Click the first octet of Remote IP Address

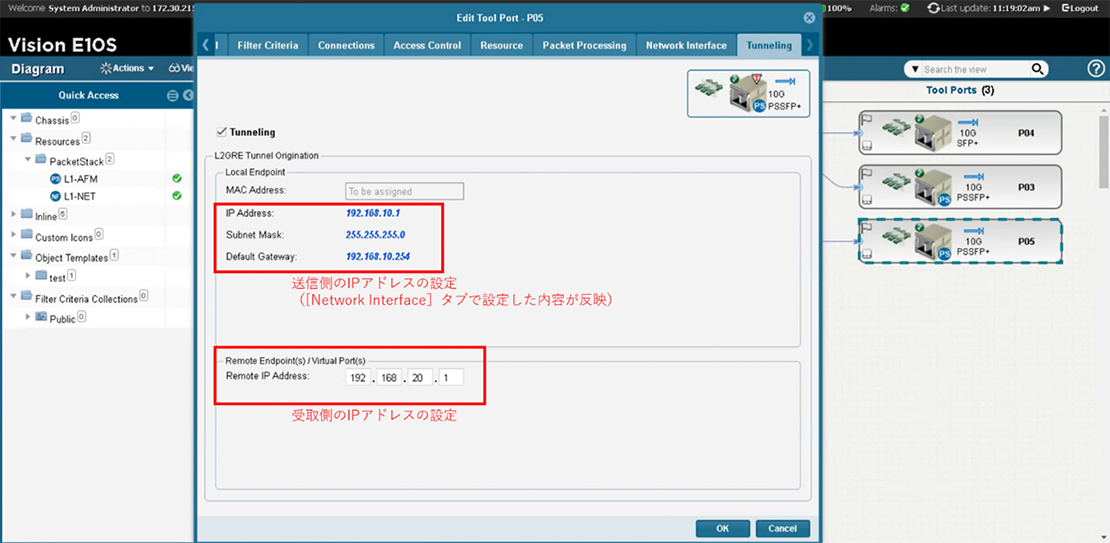(357, 378)
